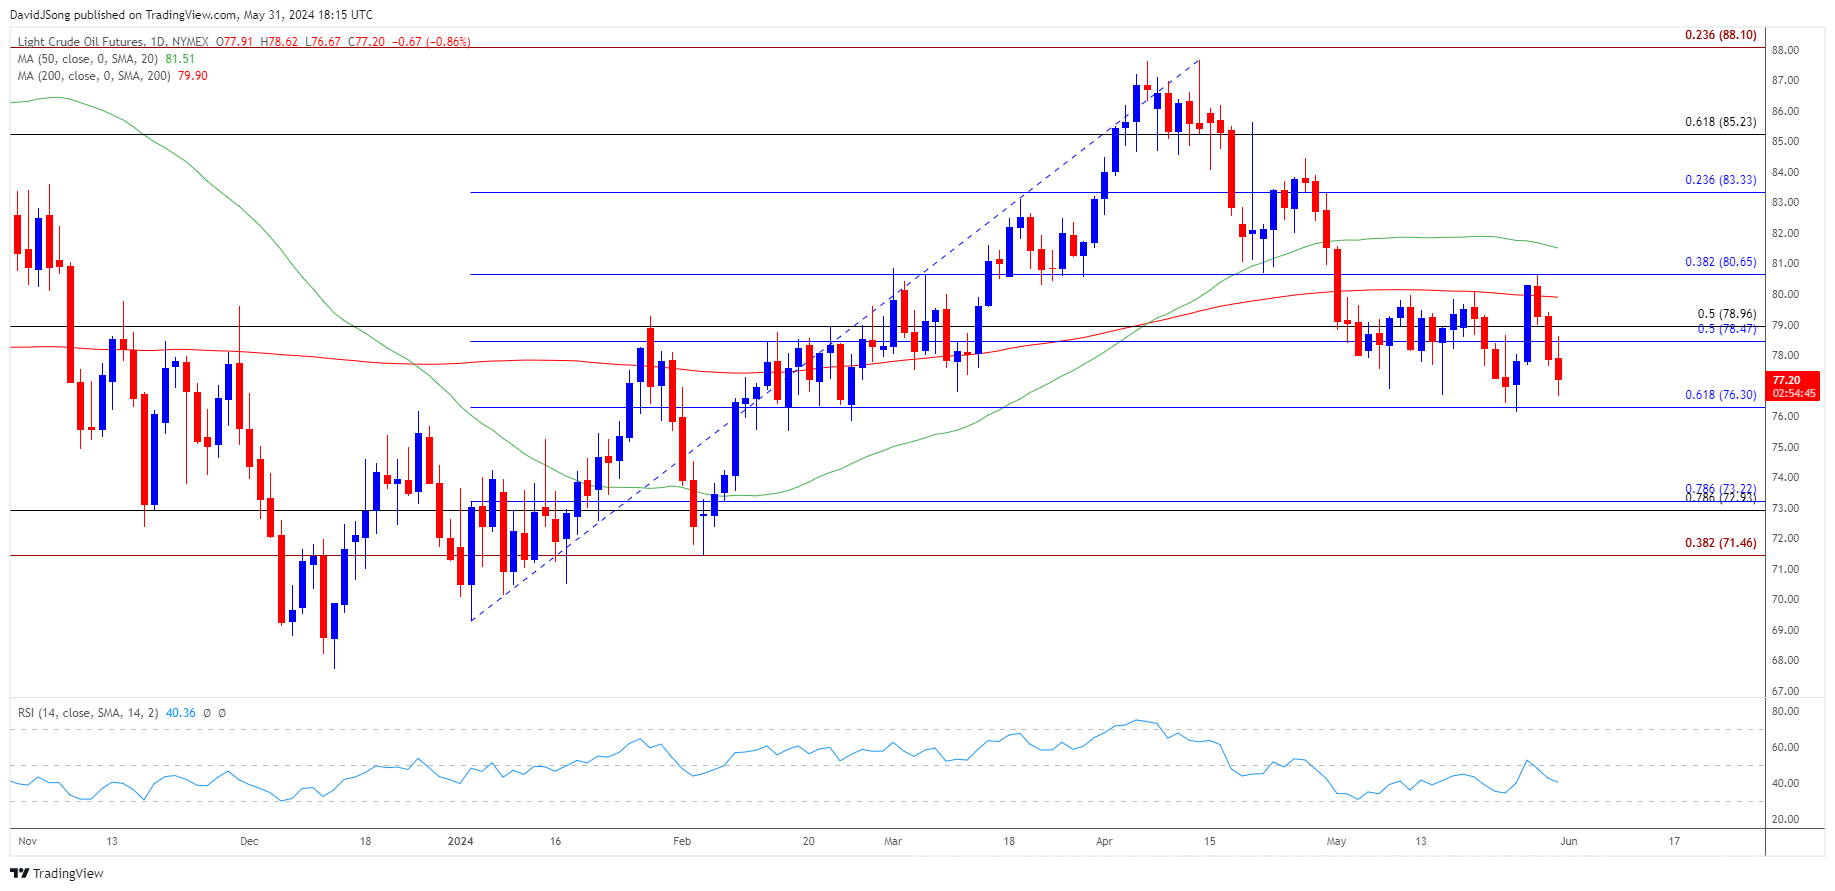The width and height of the screenshot is (1835, 891).
Task: Select the 0.618 (76.30) Fibonacci label
Action: 1720,395
